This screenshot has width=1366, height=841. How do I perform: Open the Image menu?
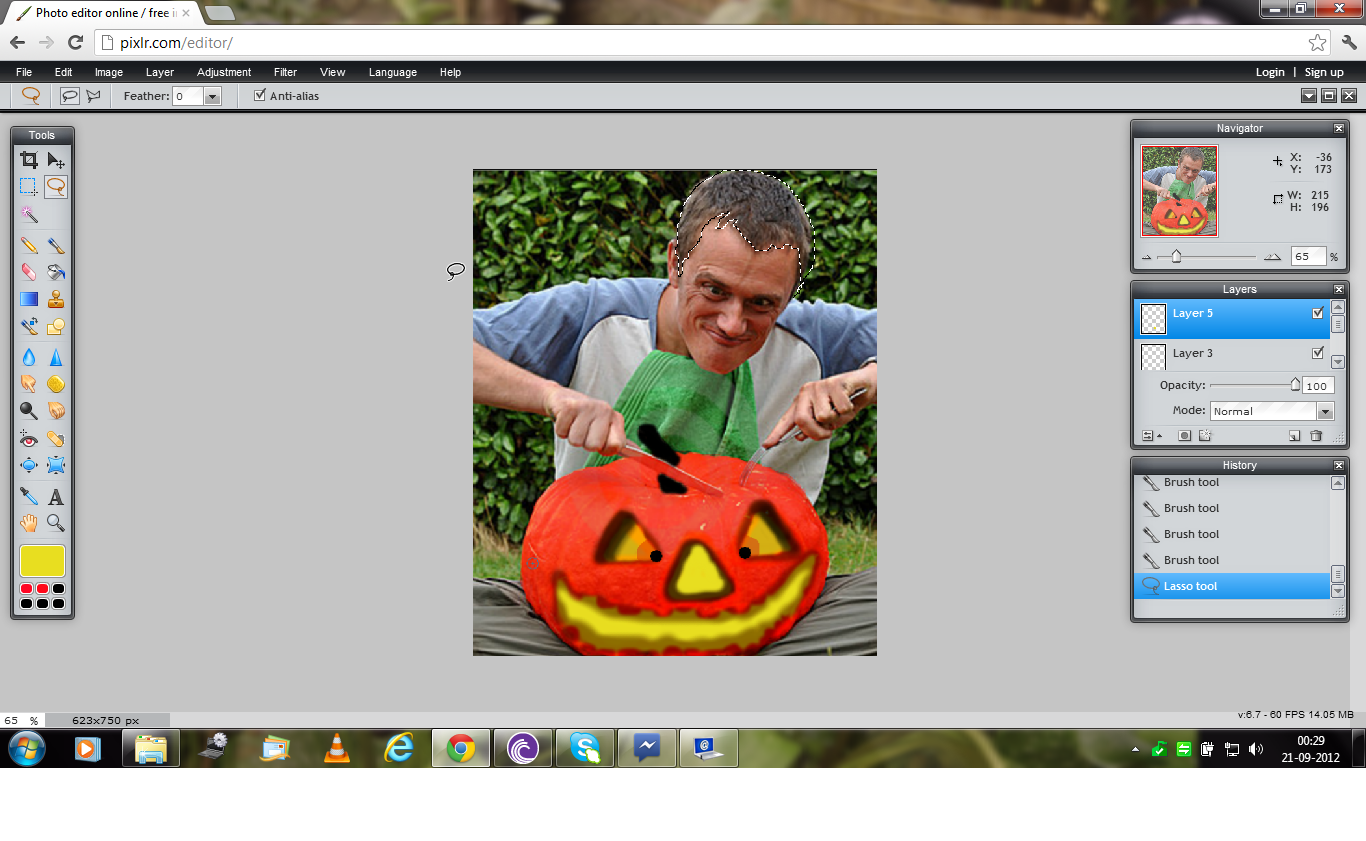pyautogui.click(x=109, y=72)
